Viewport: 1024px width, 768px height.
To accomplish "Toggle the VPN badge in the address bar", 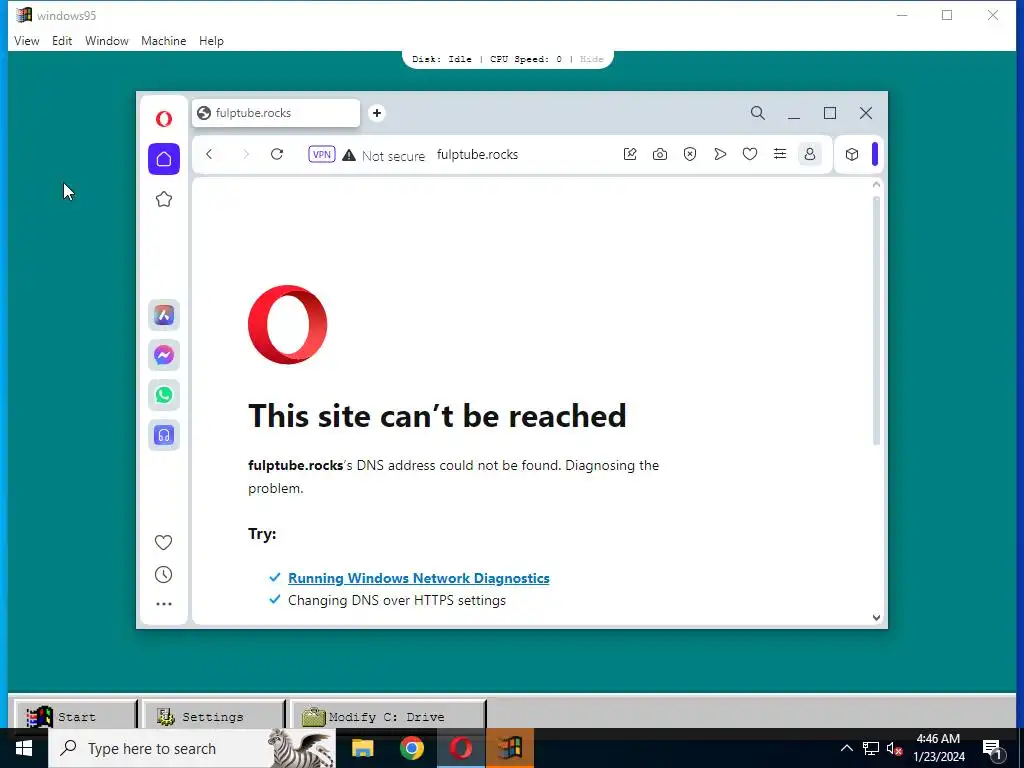I will click(322, 154).
